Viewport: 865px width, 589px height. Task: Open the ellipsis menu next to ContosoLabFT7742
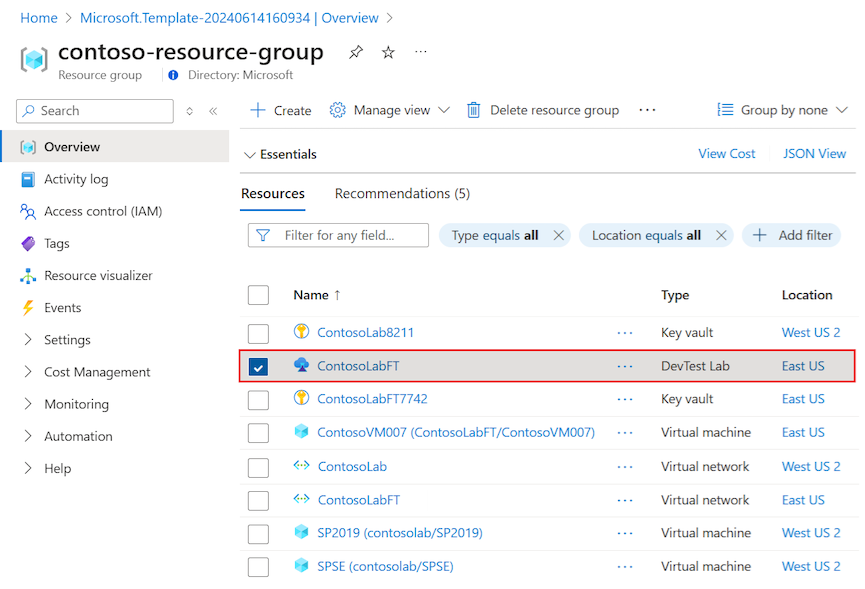(x=625, y=399)
